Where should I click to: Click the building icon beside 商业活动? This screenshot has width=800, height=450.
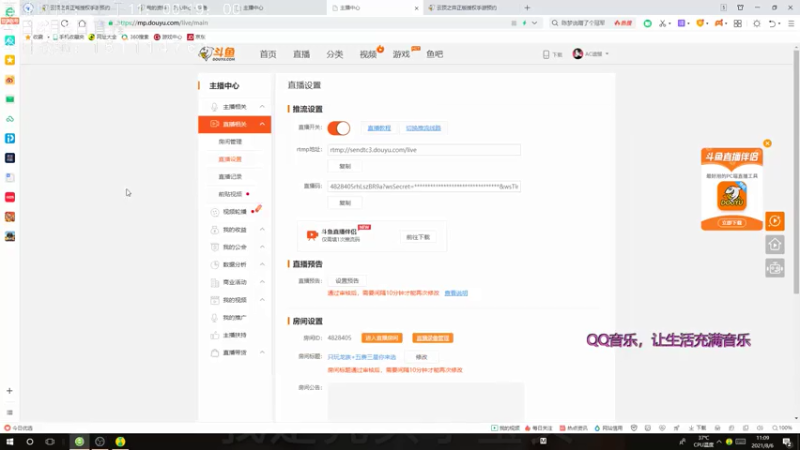[x=215, y=282]
